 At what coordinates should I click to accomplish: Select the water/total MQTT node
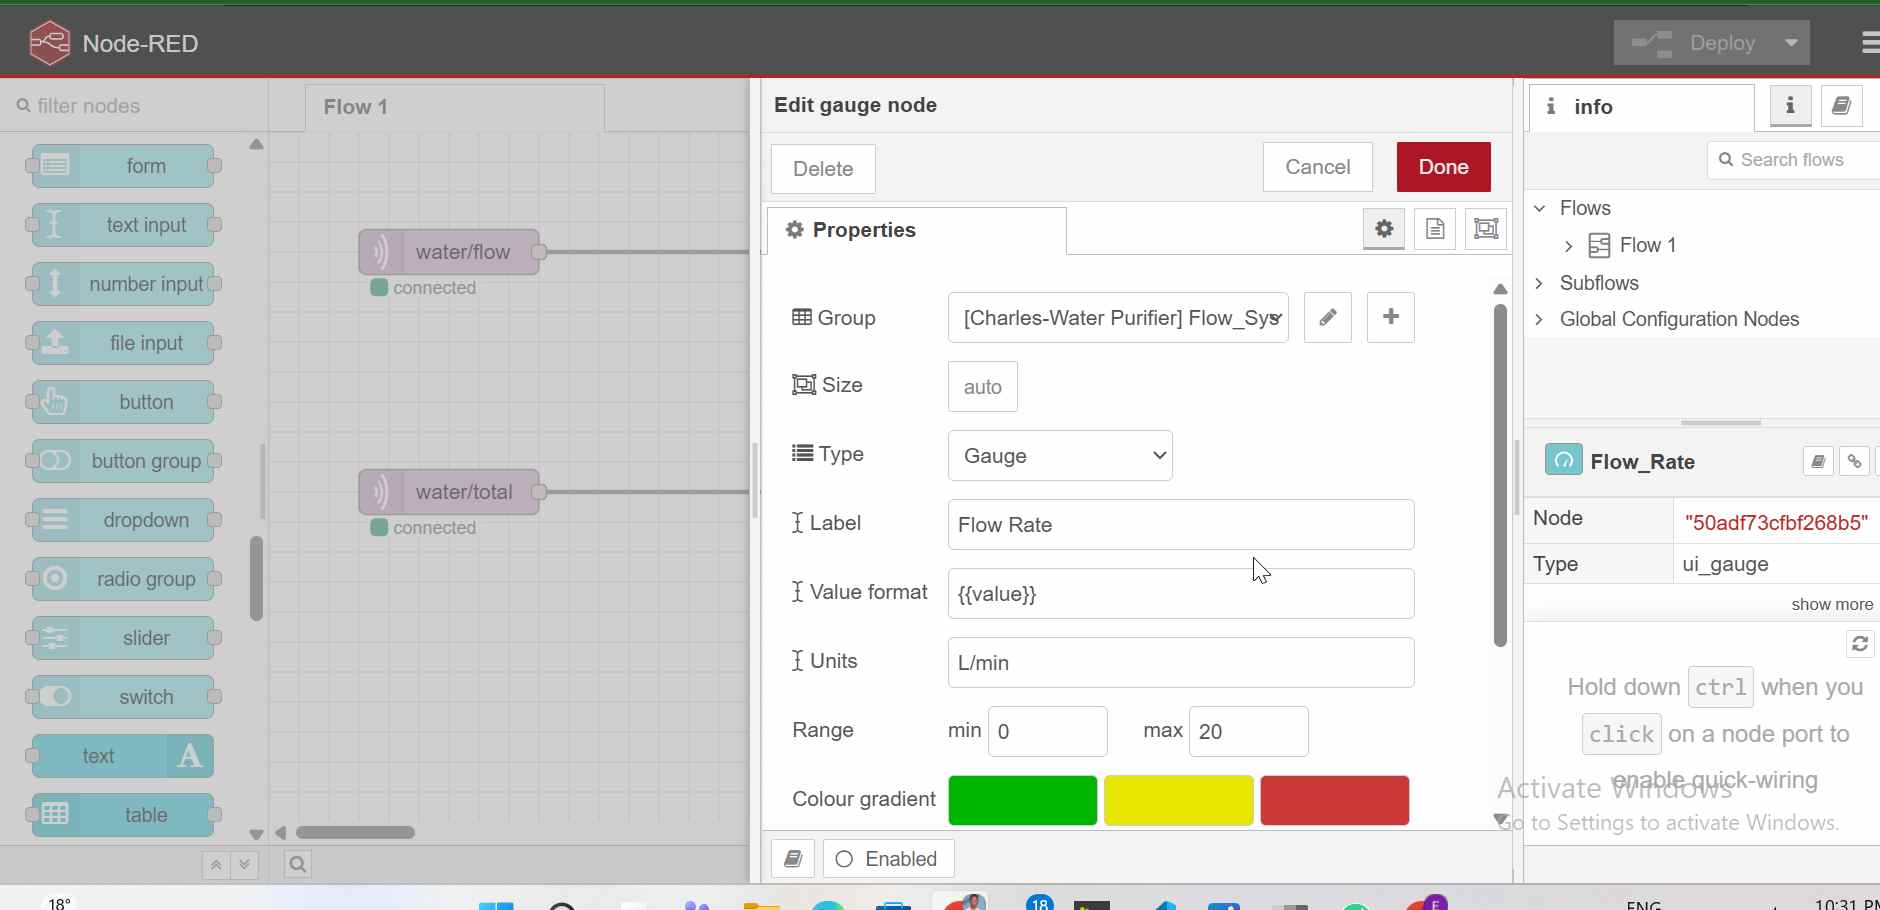449,492
